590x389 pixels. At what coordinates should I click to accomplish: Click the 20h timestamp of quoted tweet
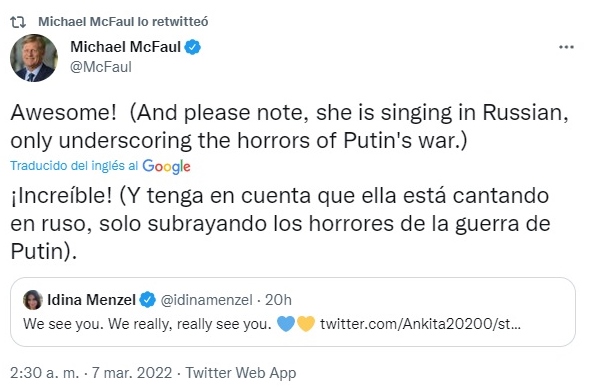click(278, 300)
